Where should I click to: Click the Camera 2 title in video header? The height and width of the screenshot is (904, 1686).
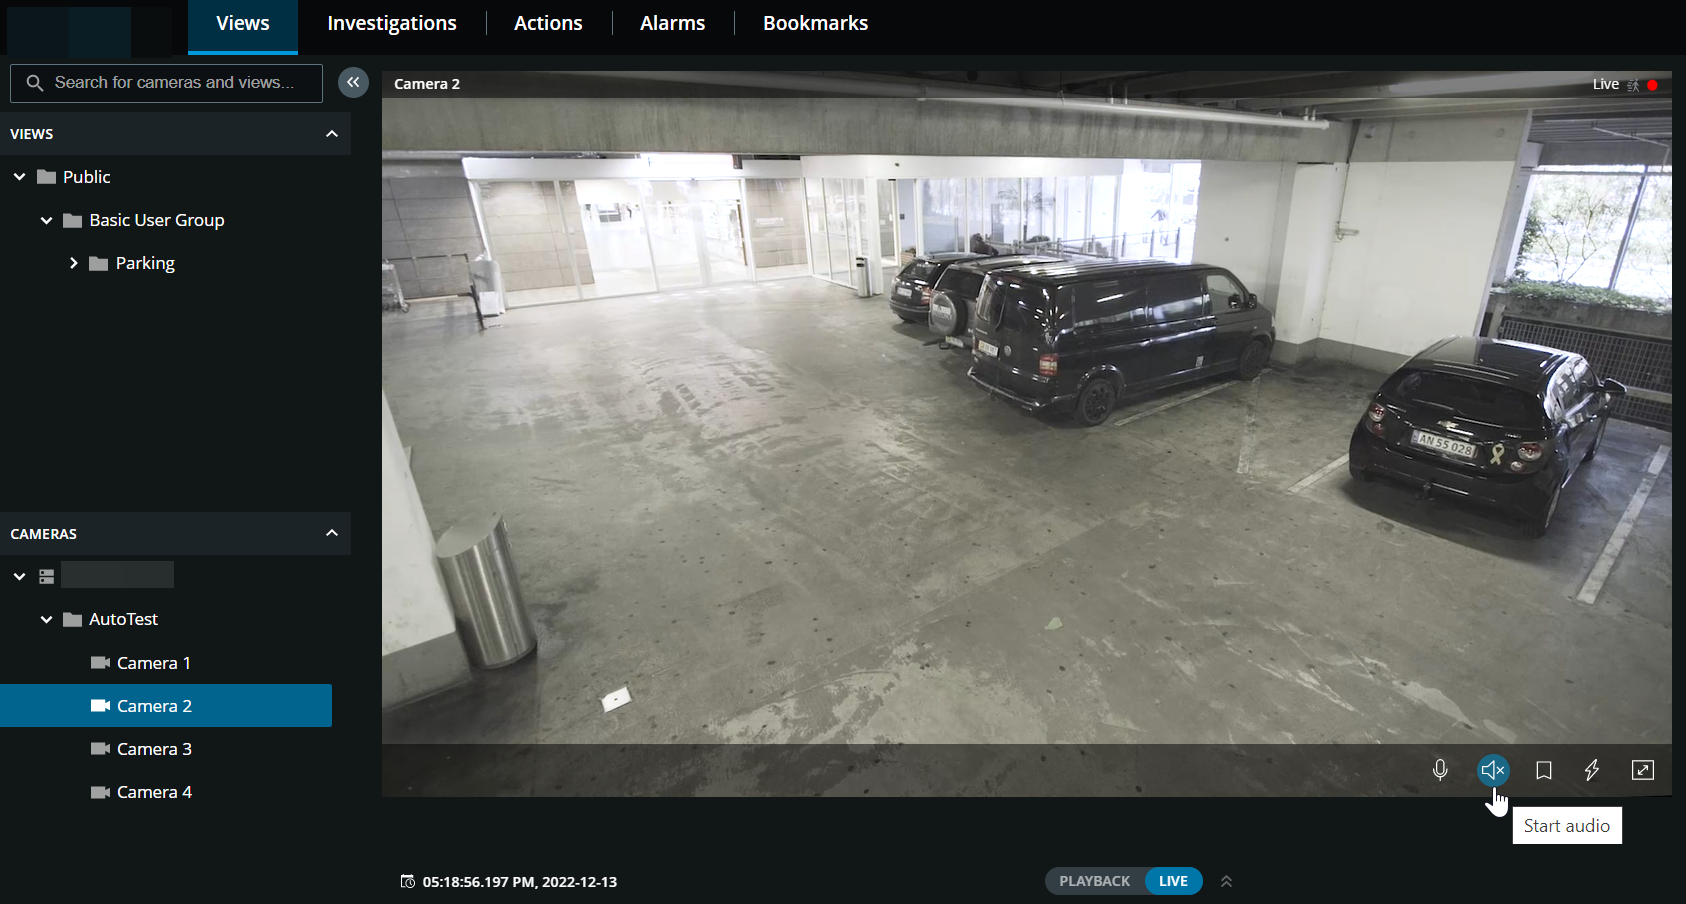coord(427,84)
